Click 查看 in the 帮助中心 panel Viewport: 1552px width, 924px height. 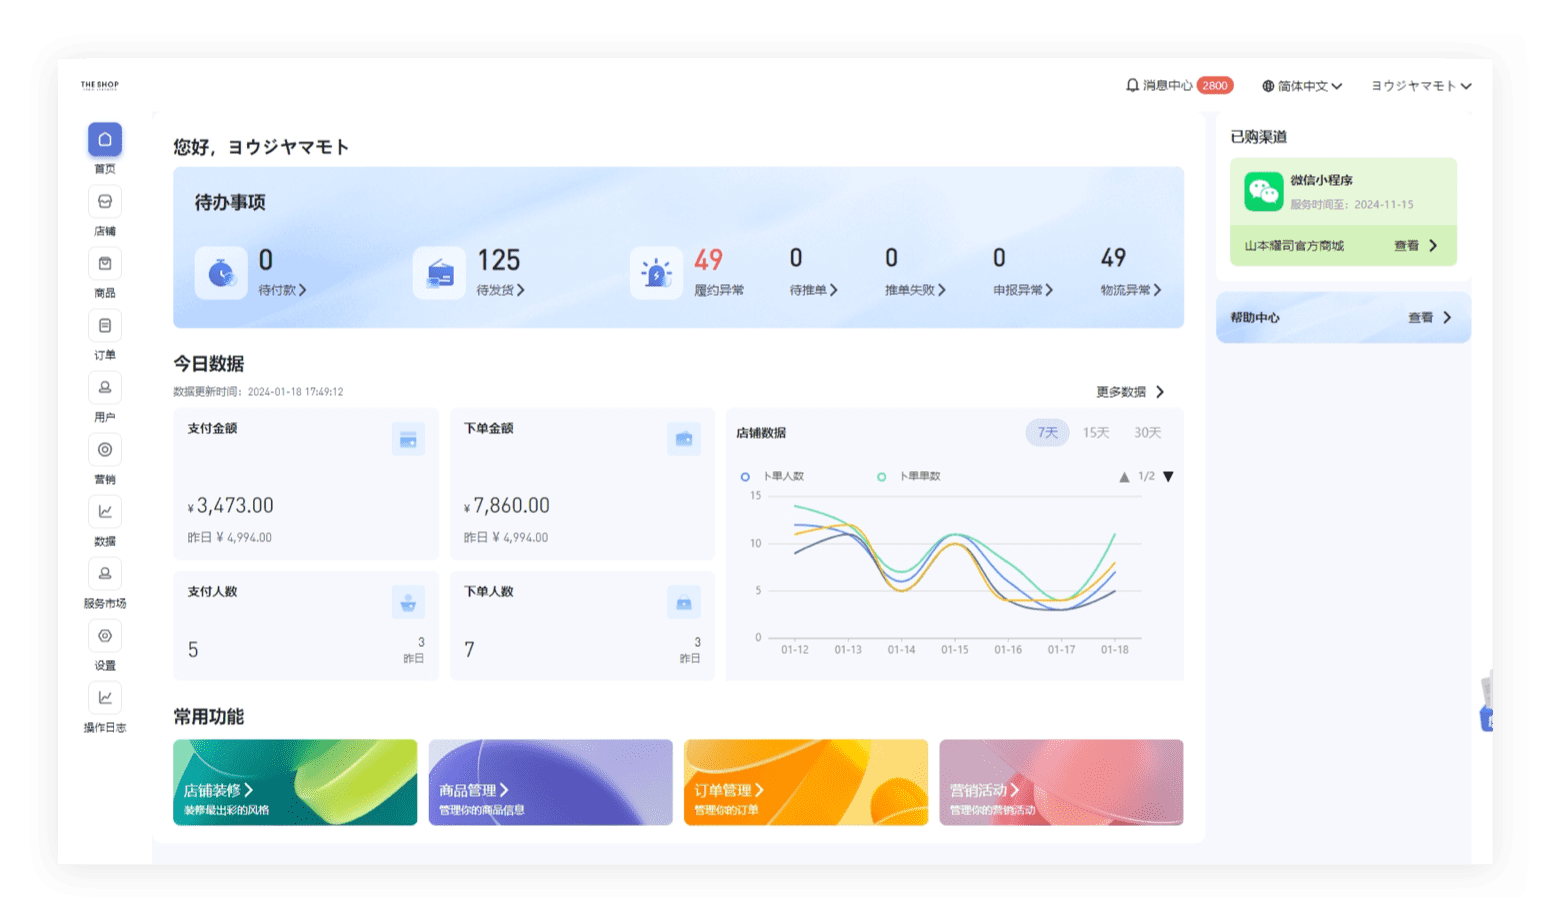click(1429, 318)
